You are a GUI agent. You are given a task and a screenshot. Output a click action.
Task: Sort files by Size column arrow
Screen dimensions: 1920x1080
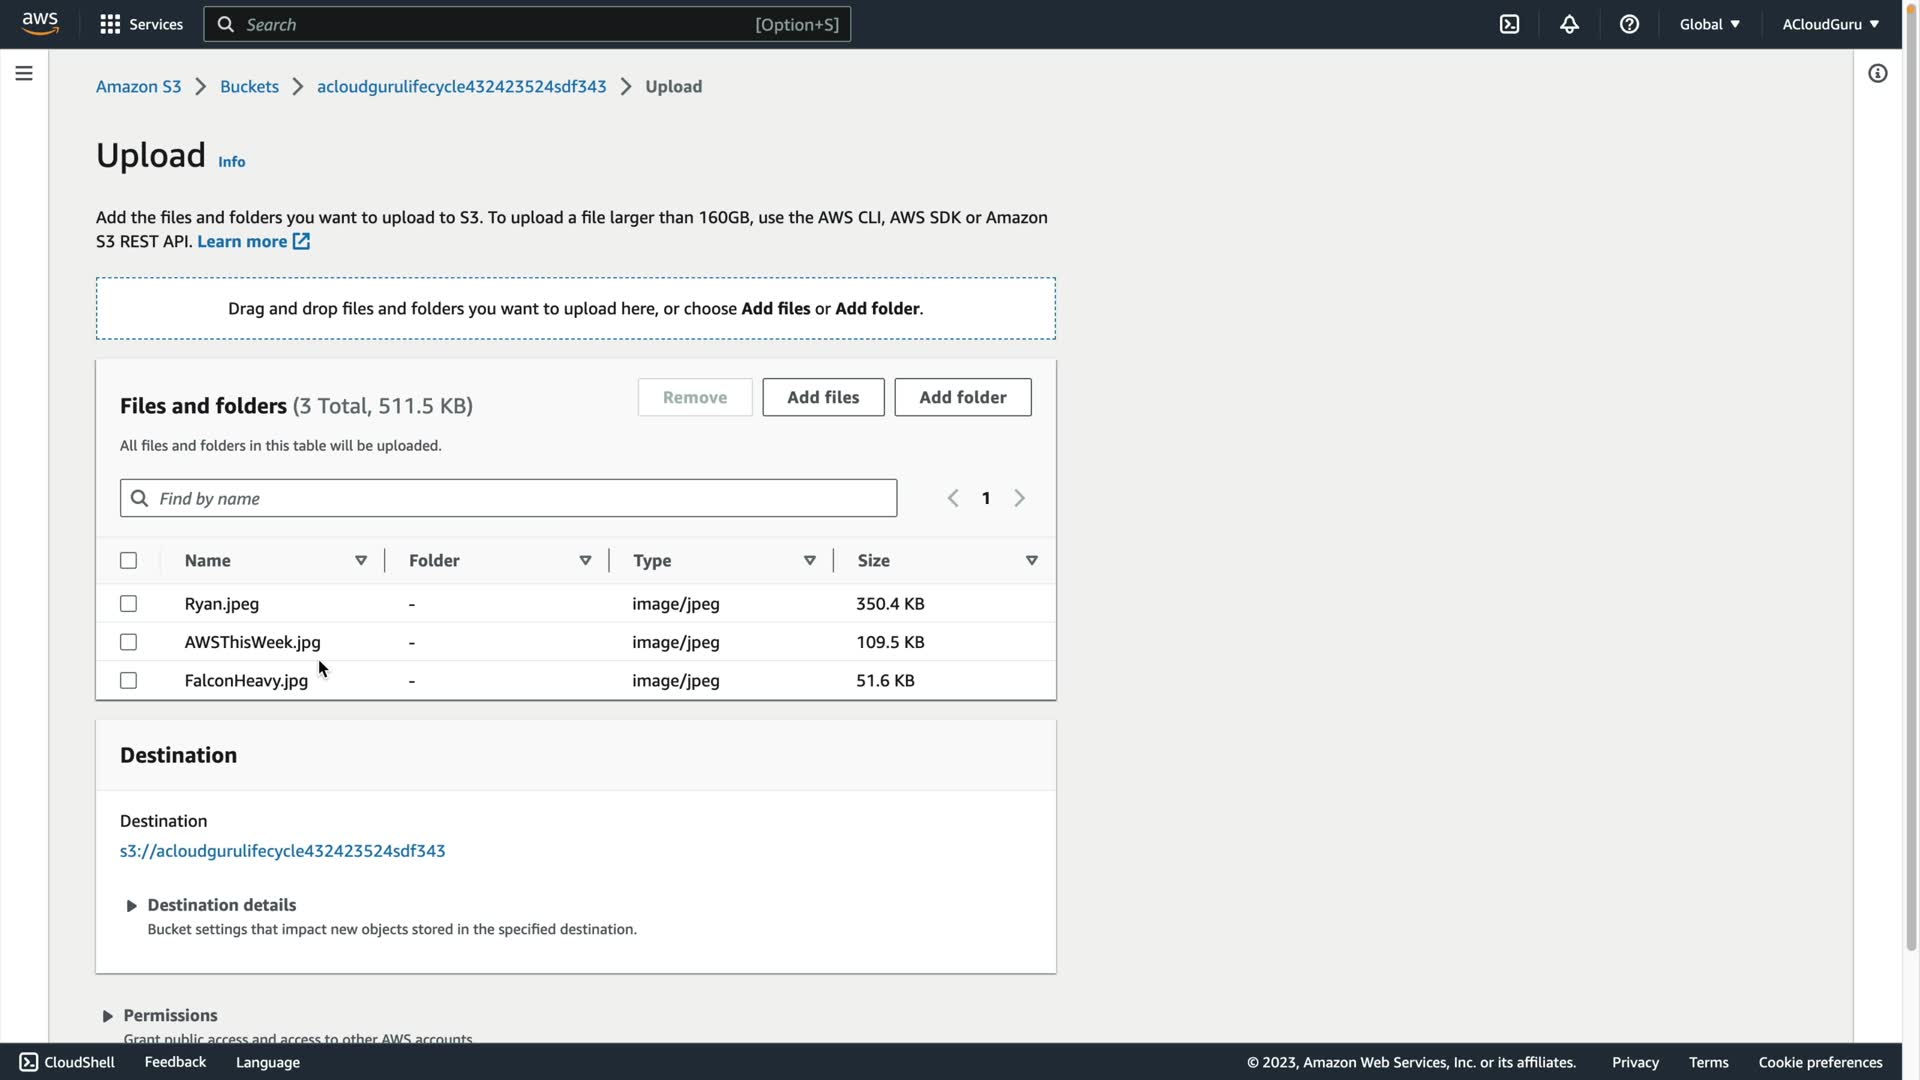coord(1031,560)
